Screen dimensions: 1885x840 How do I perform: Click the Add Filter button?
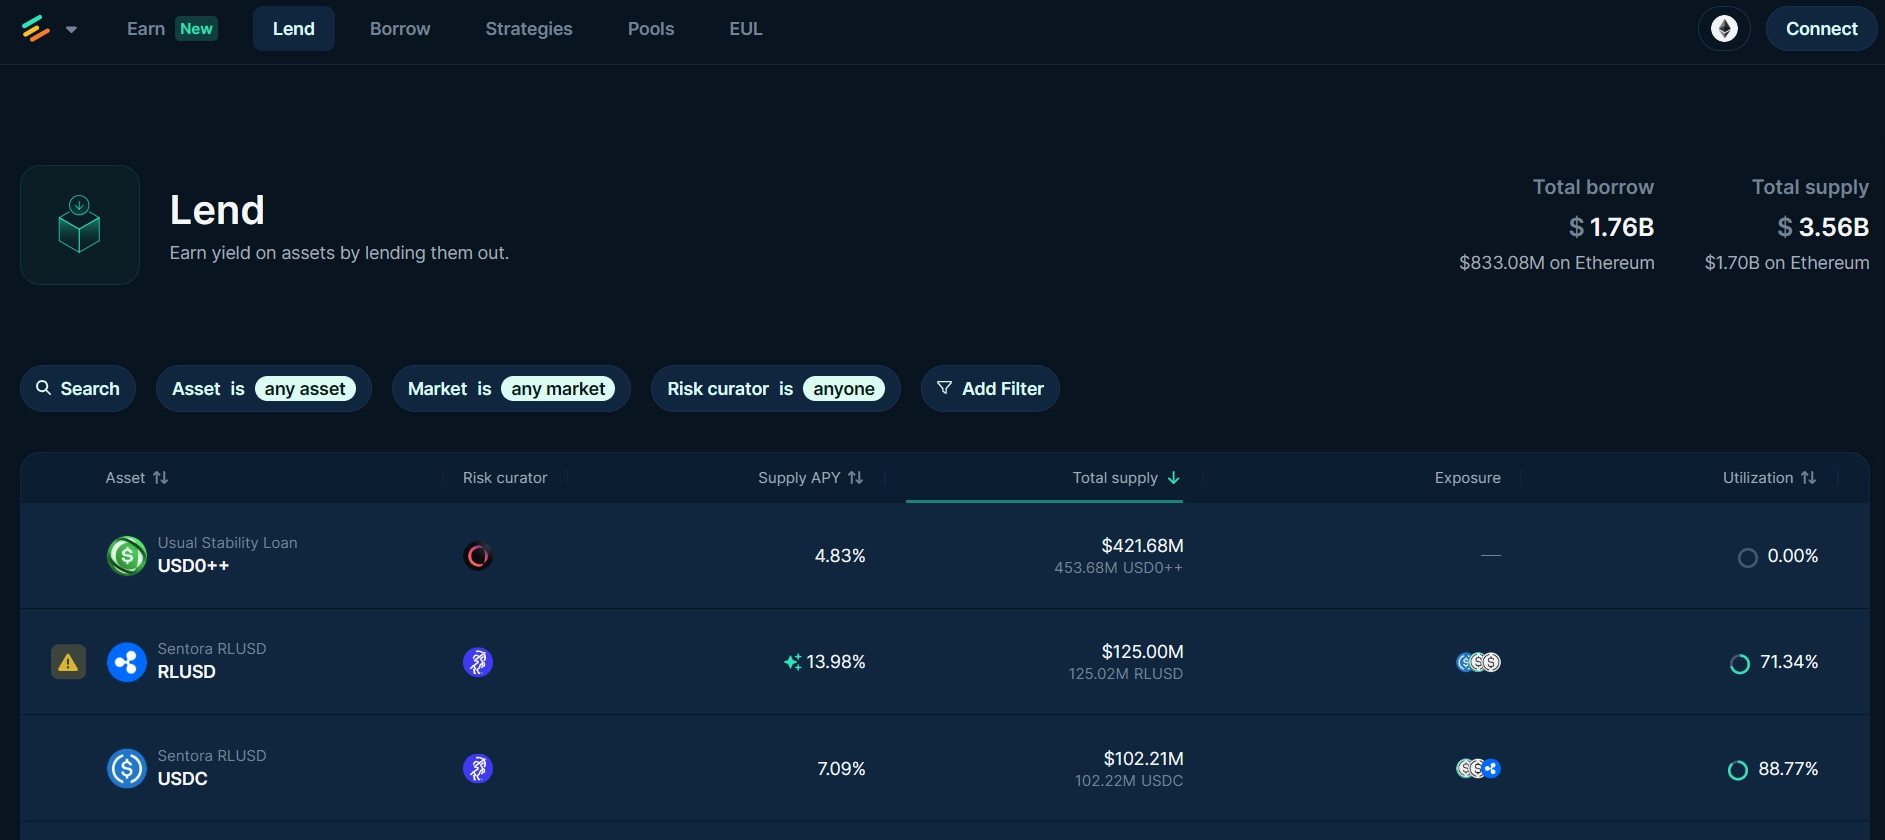(990, 389)
